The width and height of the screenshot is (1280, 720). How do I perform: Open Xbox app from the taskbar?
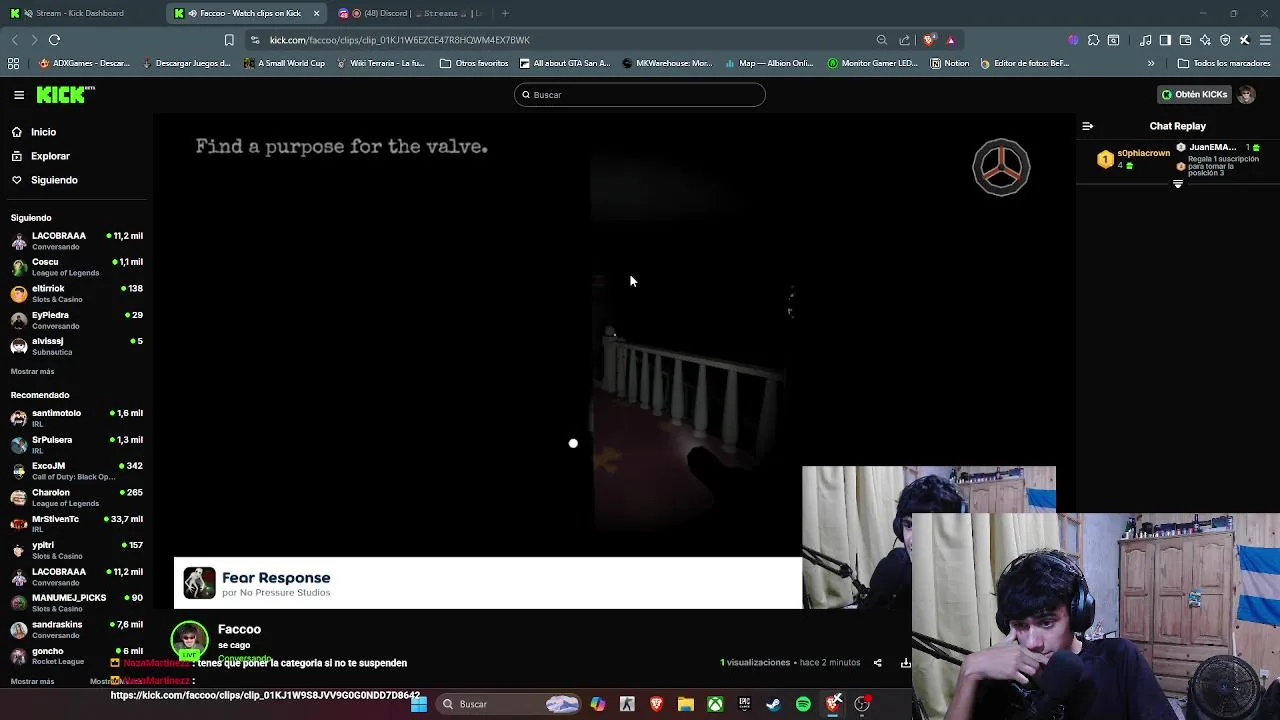coord(715,704)
